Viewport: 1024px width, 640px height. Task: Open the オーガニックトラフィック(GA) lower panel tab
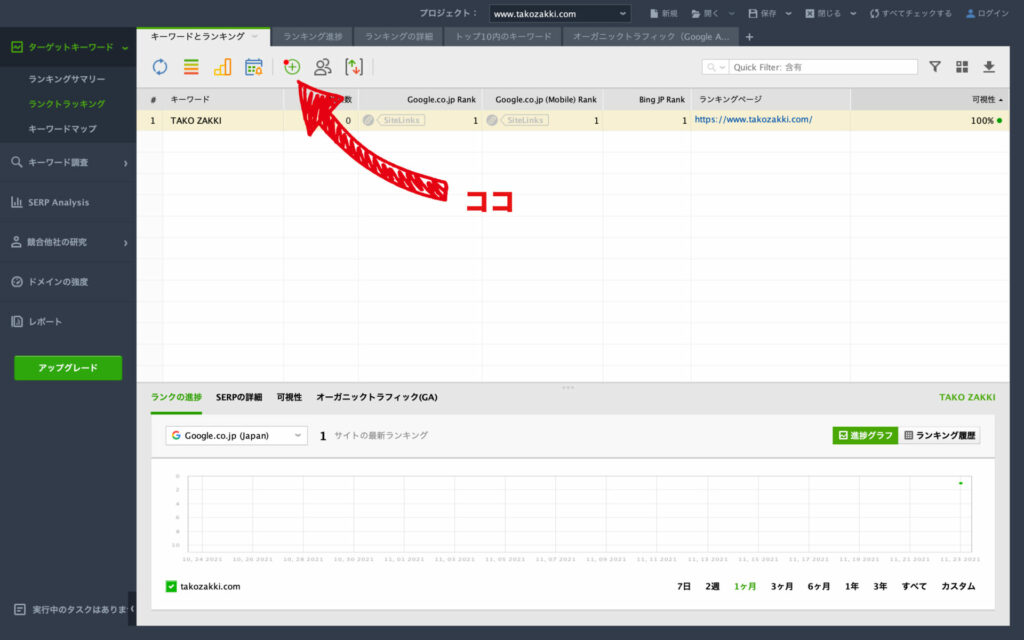pyautogui.click(x=377, y=397)
